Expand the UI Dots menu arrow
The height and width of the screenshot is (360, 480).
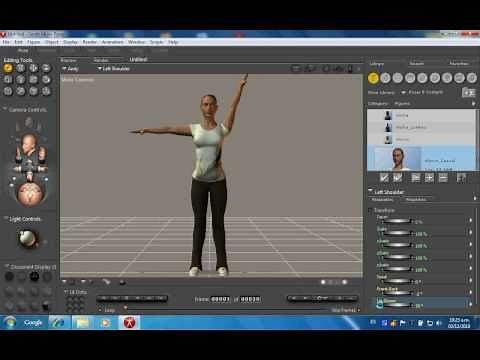click(x=66, y=292)
